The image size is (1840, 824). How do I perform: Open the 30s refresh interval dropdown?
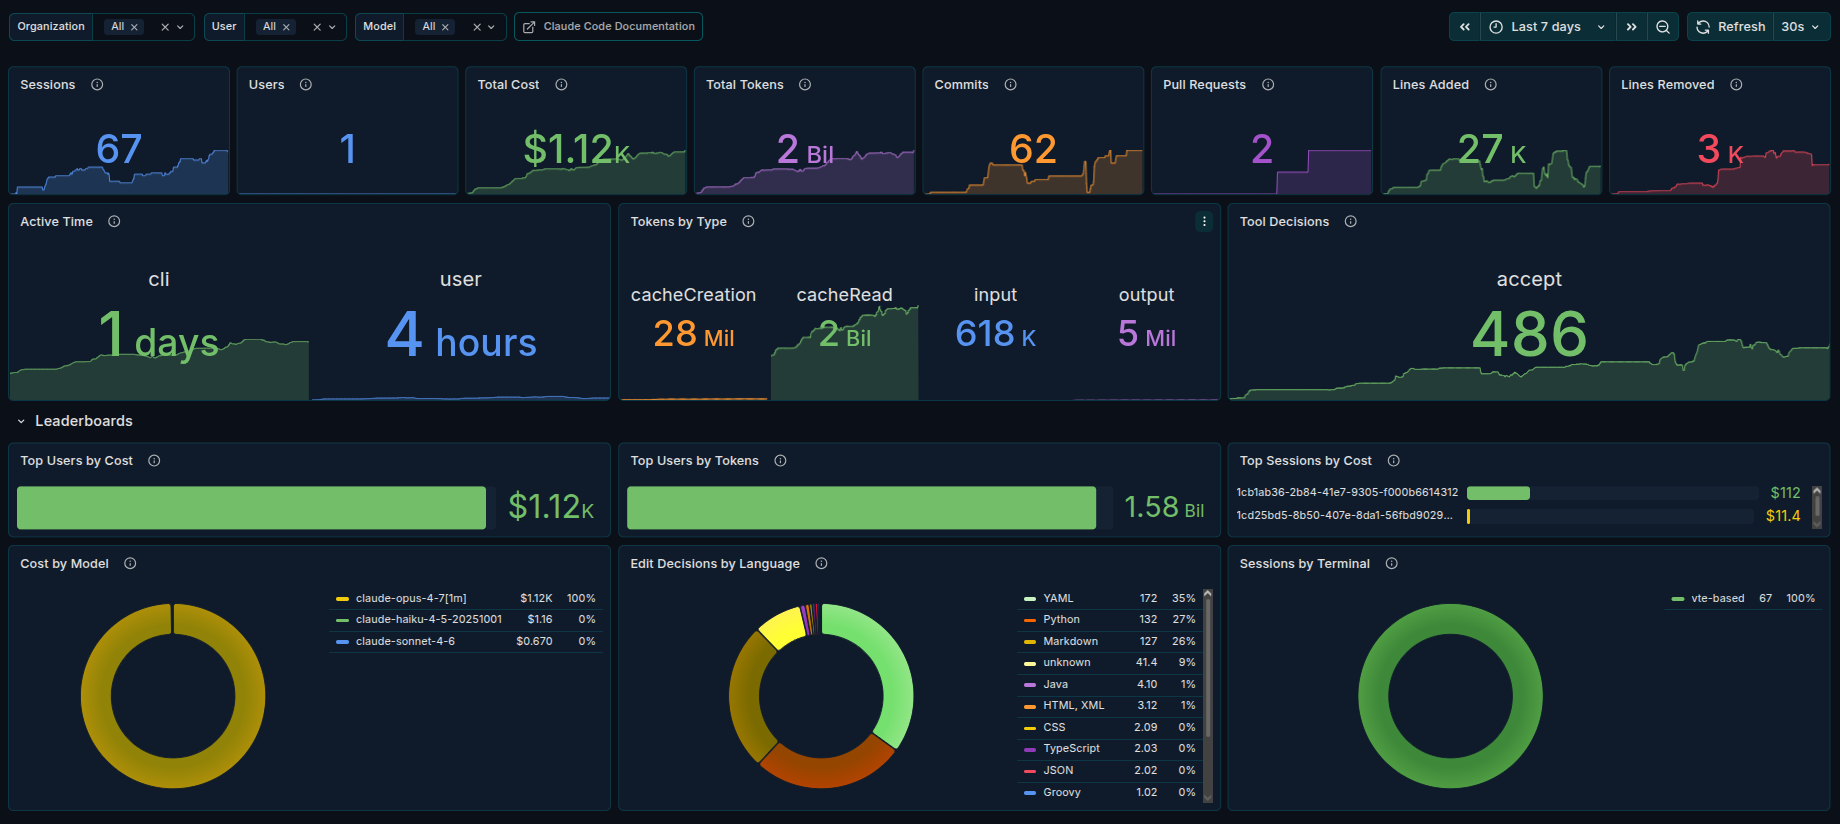(1801, 27)
